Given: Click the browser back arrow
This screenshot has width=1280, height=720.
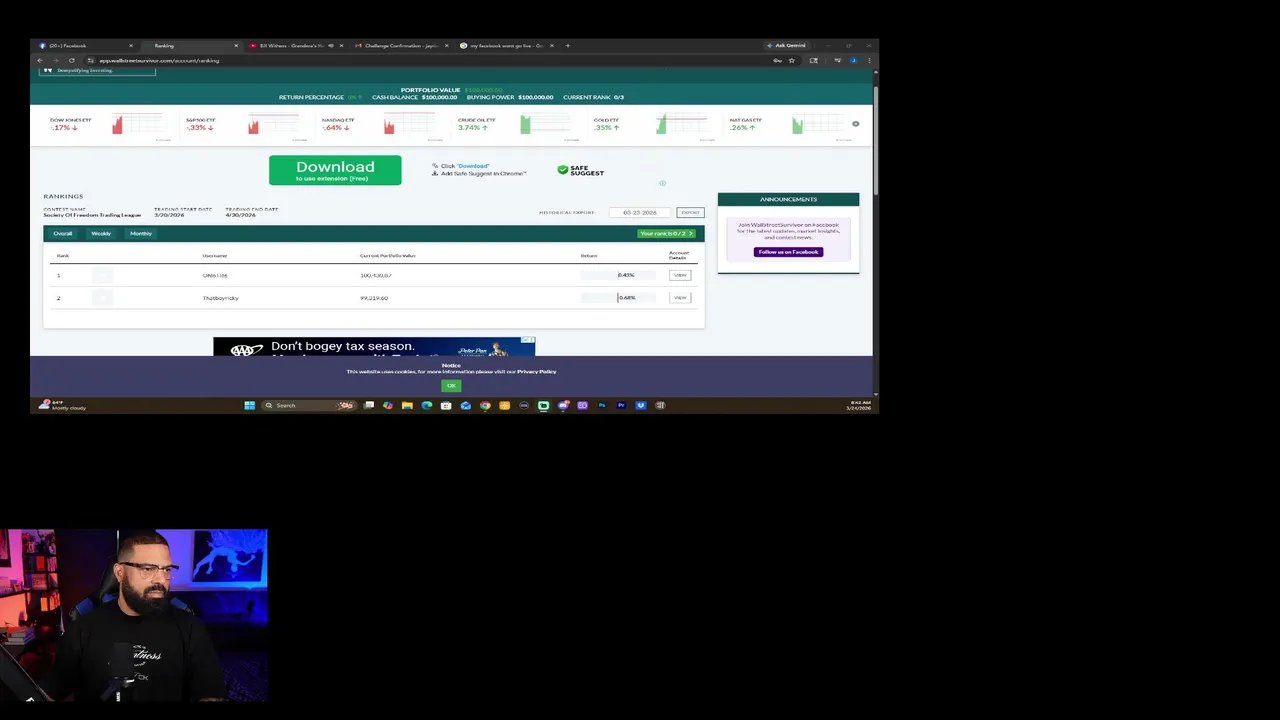Looking at the screenshot, I should (40, 60).
